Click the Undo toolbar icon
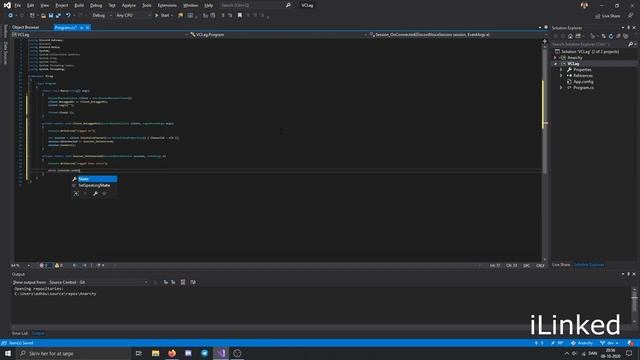The height and width of the screenshot is (360, 640). tap(68, 16)
